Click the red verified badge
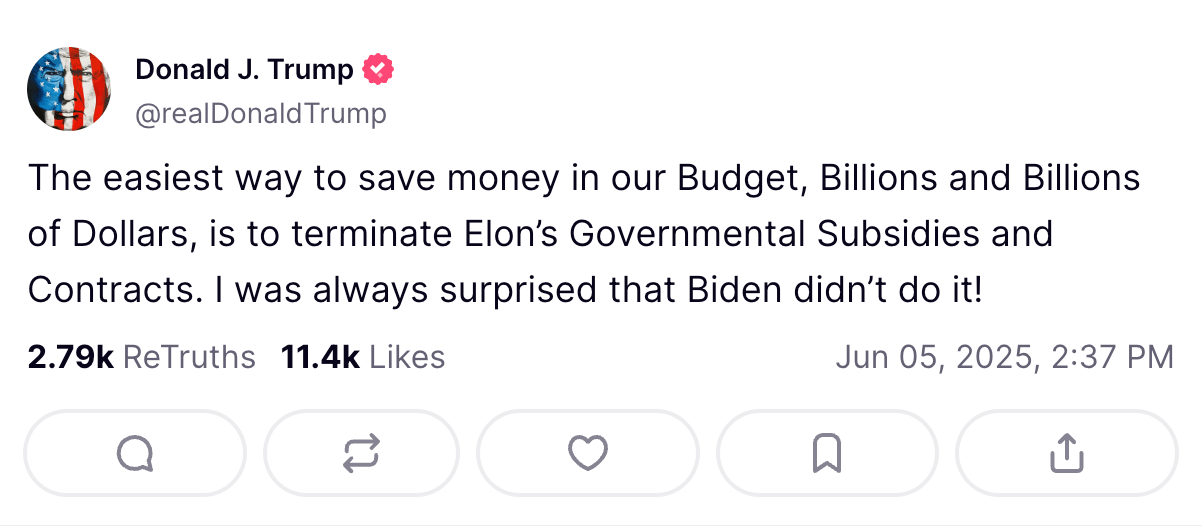 [x=378, y=70]
